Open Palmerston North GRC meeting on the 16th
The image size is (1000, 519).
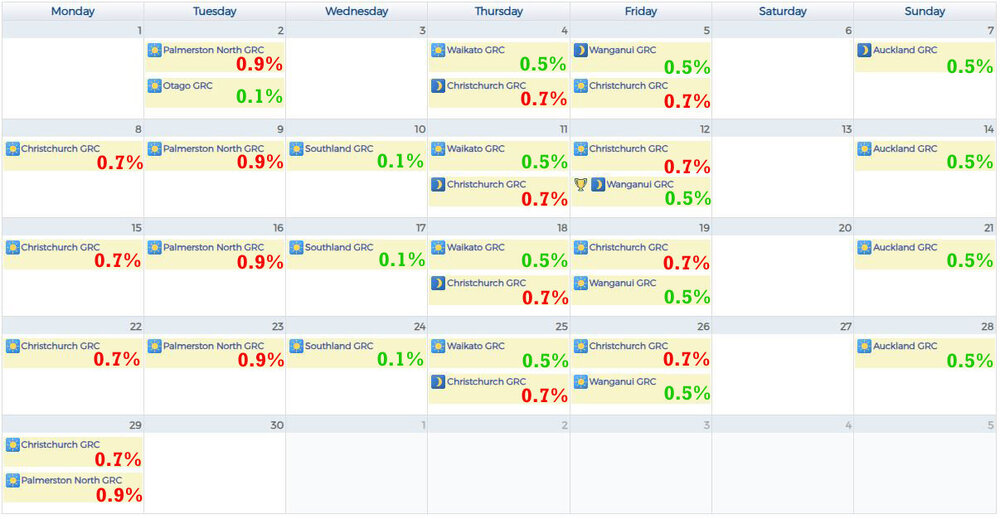coord(213,247)
